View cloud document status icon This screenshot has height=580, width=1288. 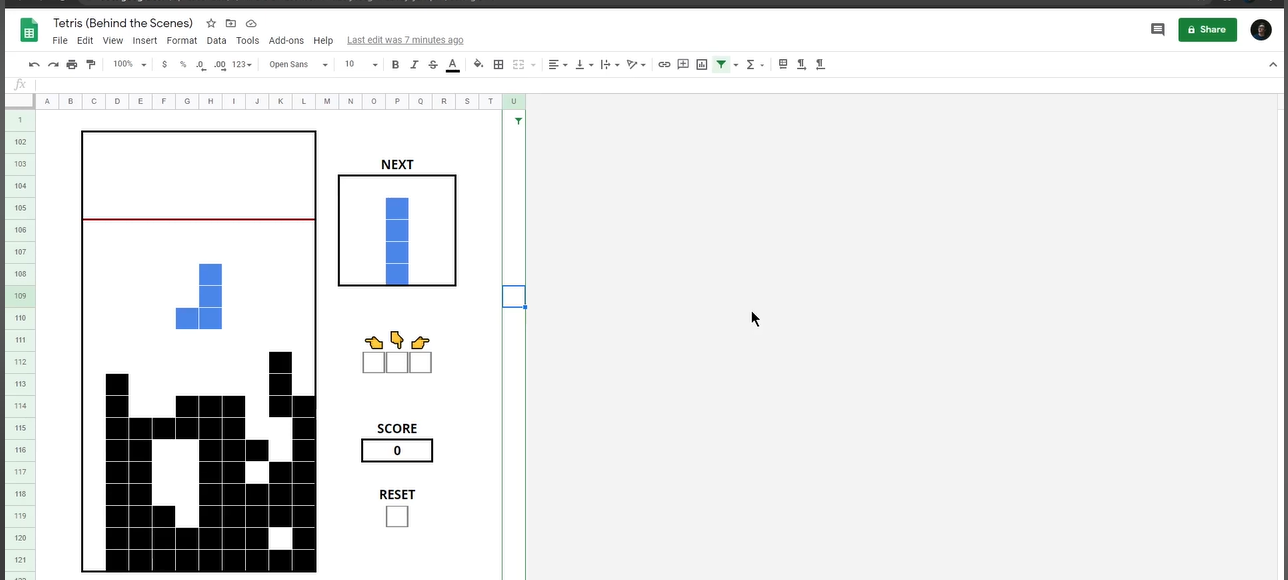(251, 23)
